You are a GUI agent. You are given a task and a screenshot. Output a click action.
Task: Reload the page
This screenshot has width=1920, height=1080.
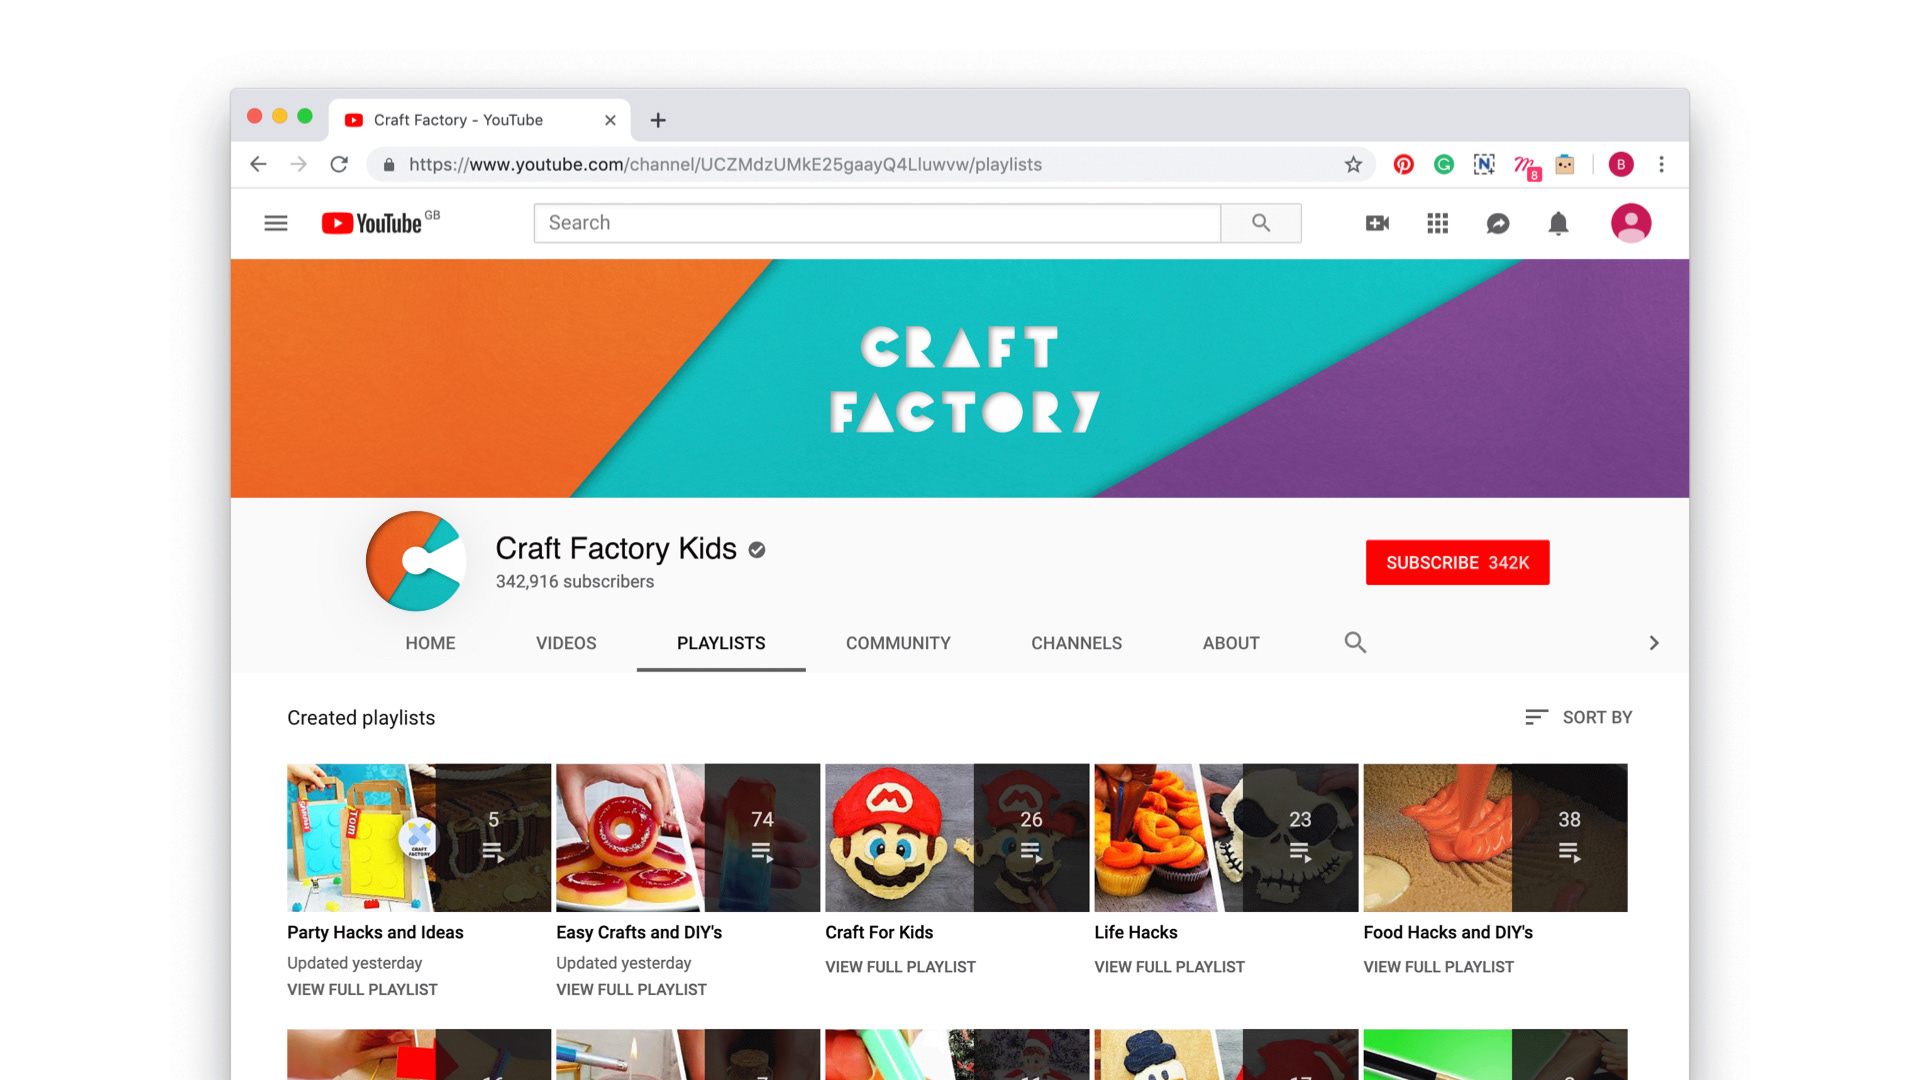pos(339,164)
